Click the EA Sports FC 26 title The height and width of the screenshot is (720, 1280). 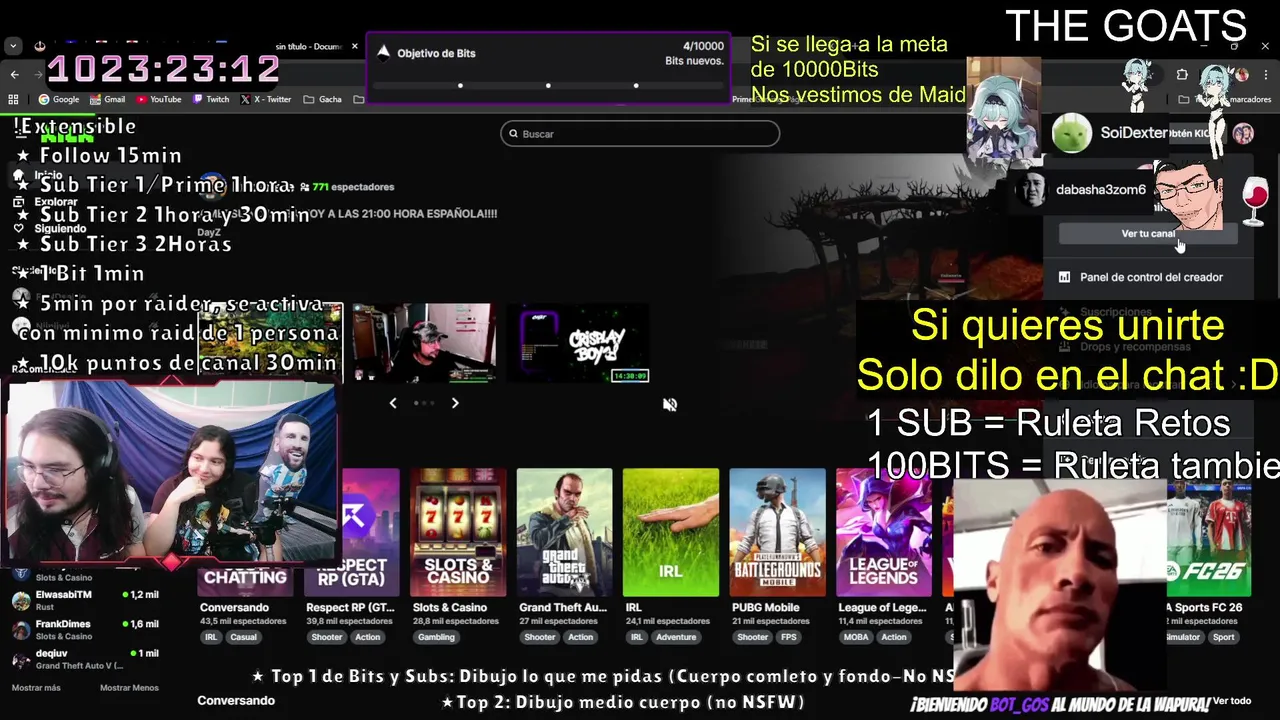[1204, 607]
